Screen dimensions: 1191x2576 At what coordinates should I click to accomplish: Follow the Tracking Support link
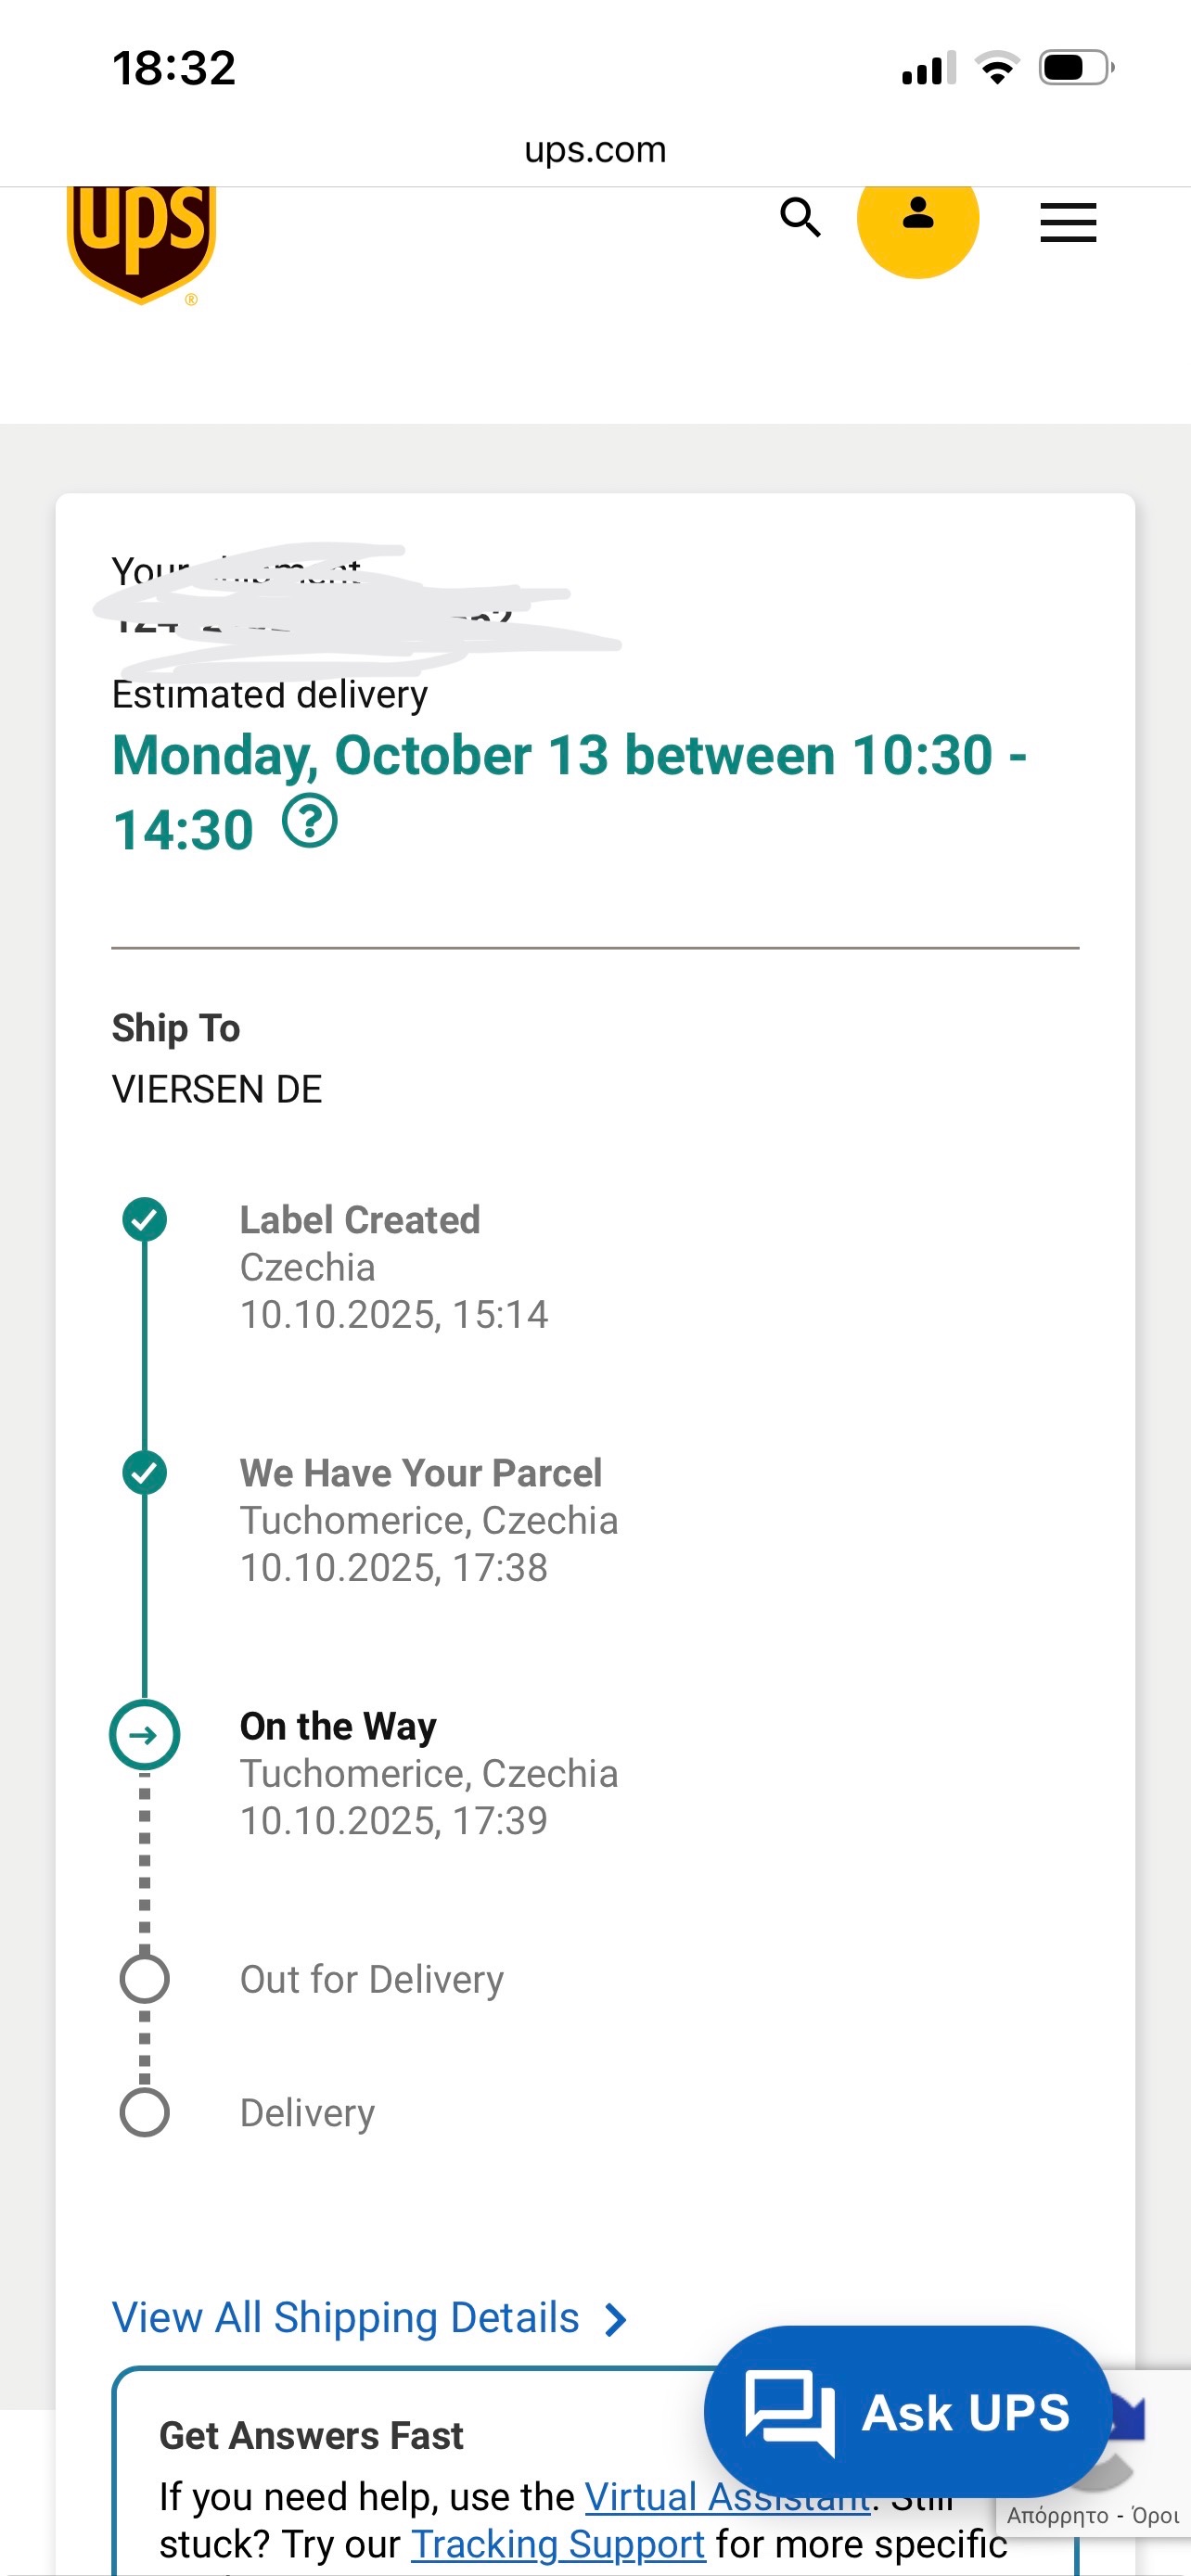(x=558, y=2543)
